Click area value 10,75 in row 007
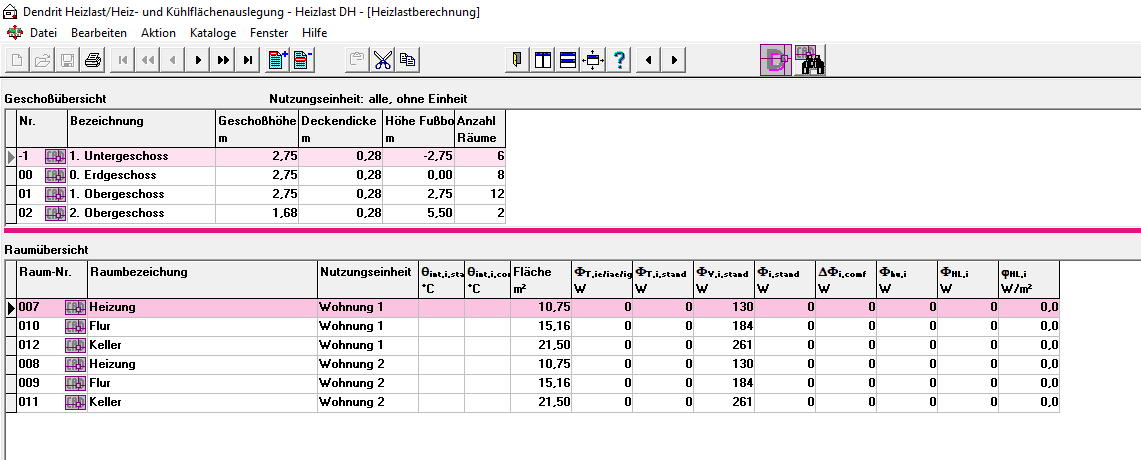 541,307
